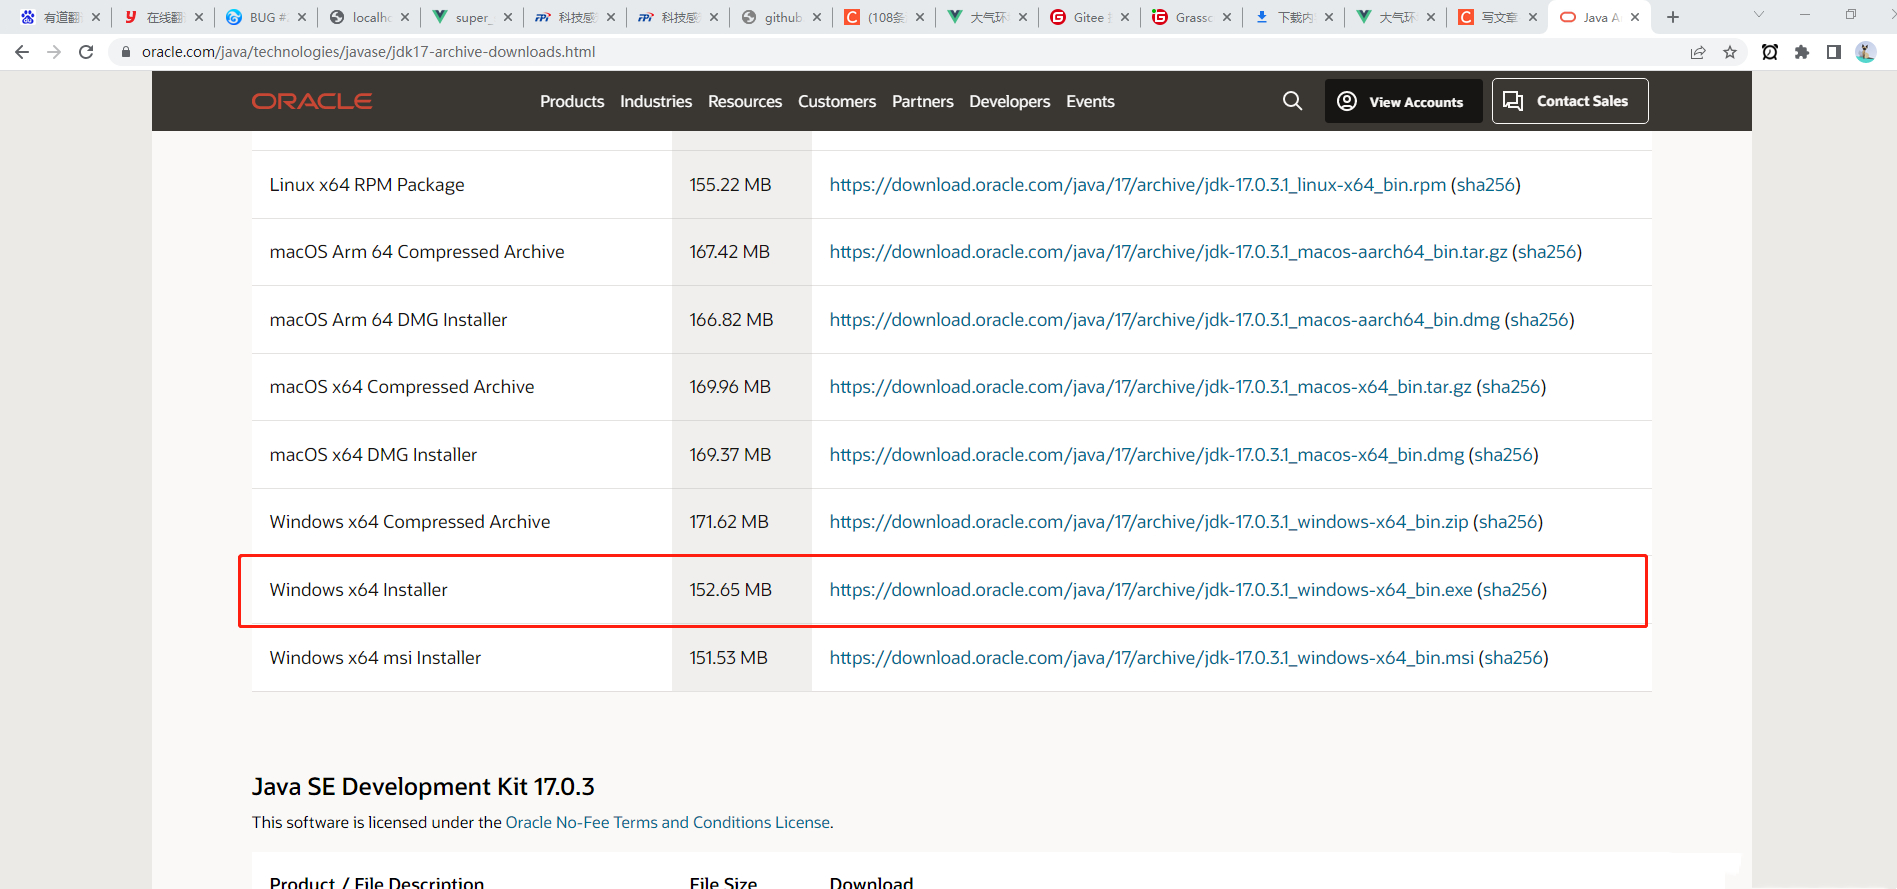Image resolution: width=1897 pixels, height=889 pixels.
Task: Expand the tab search chevron dropdown
Action: pos(1759,15)
